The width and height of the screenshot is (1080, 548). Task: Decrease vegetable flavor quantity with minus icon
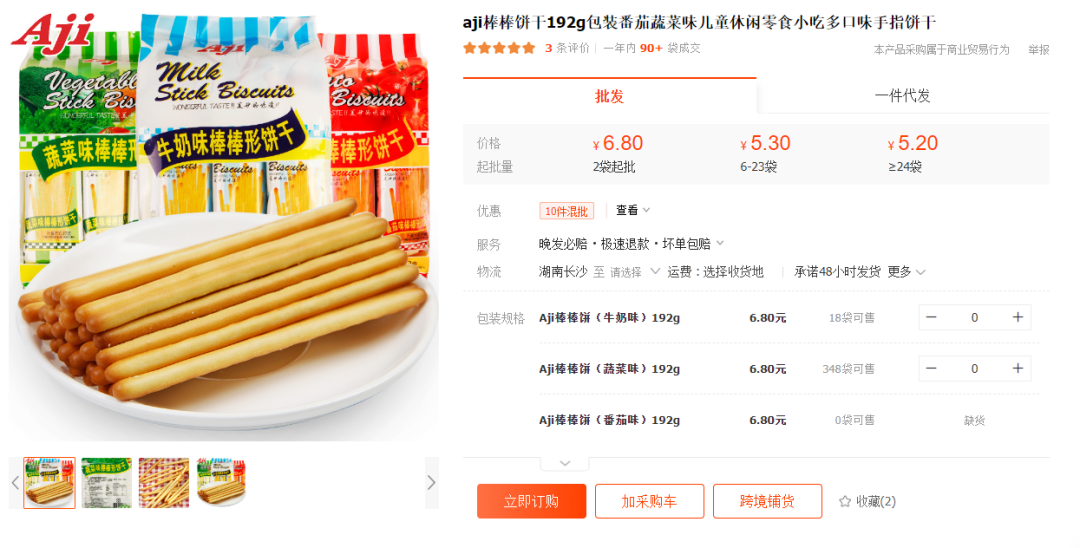pos(931,368)
